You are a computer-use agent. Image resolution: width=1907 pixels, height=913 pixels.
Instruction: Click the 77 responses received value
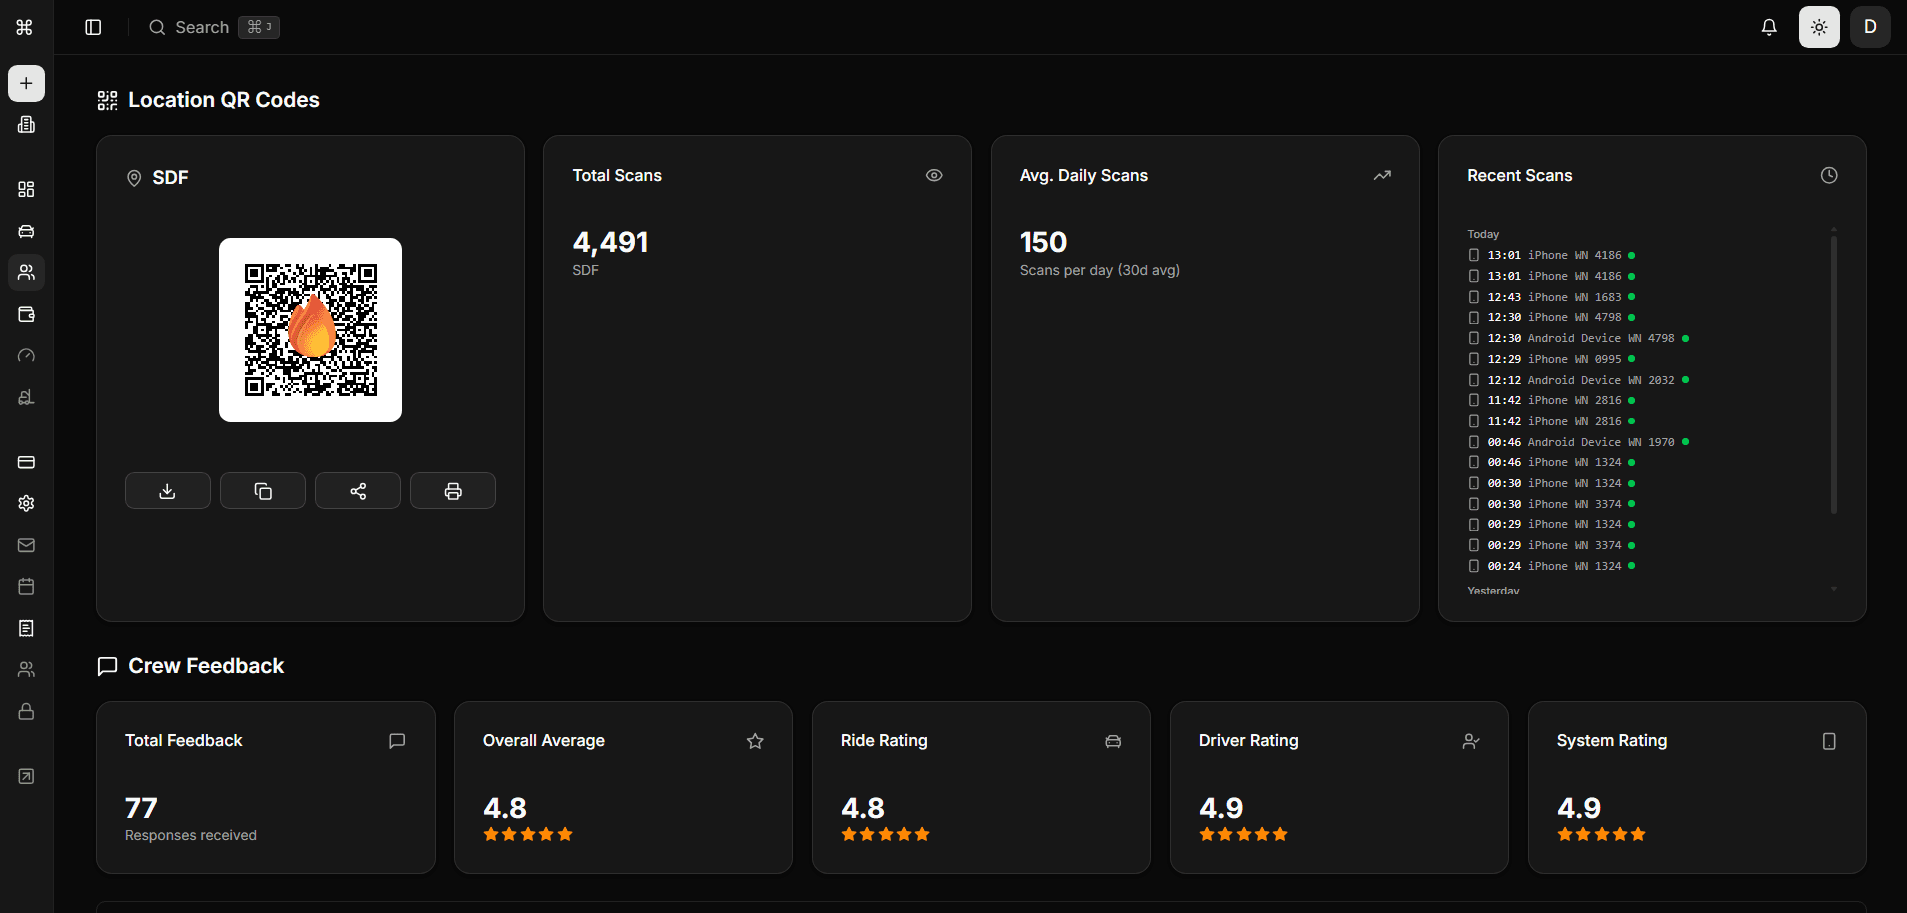[141, 808]
